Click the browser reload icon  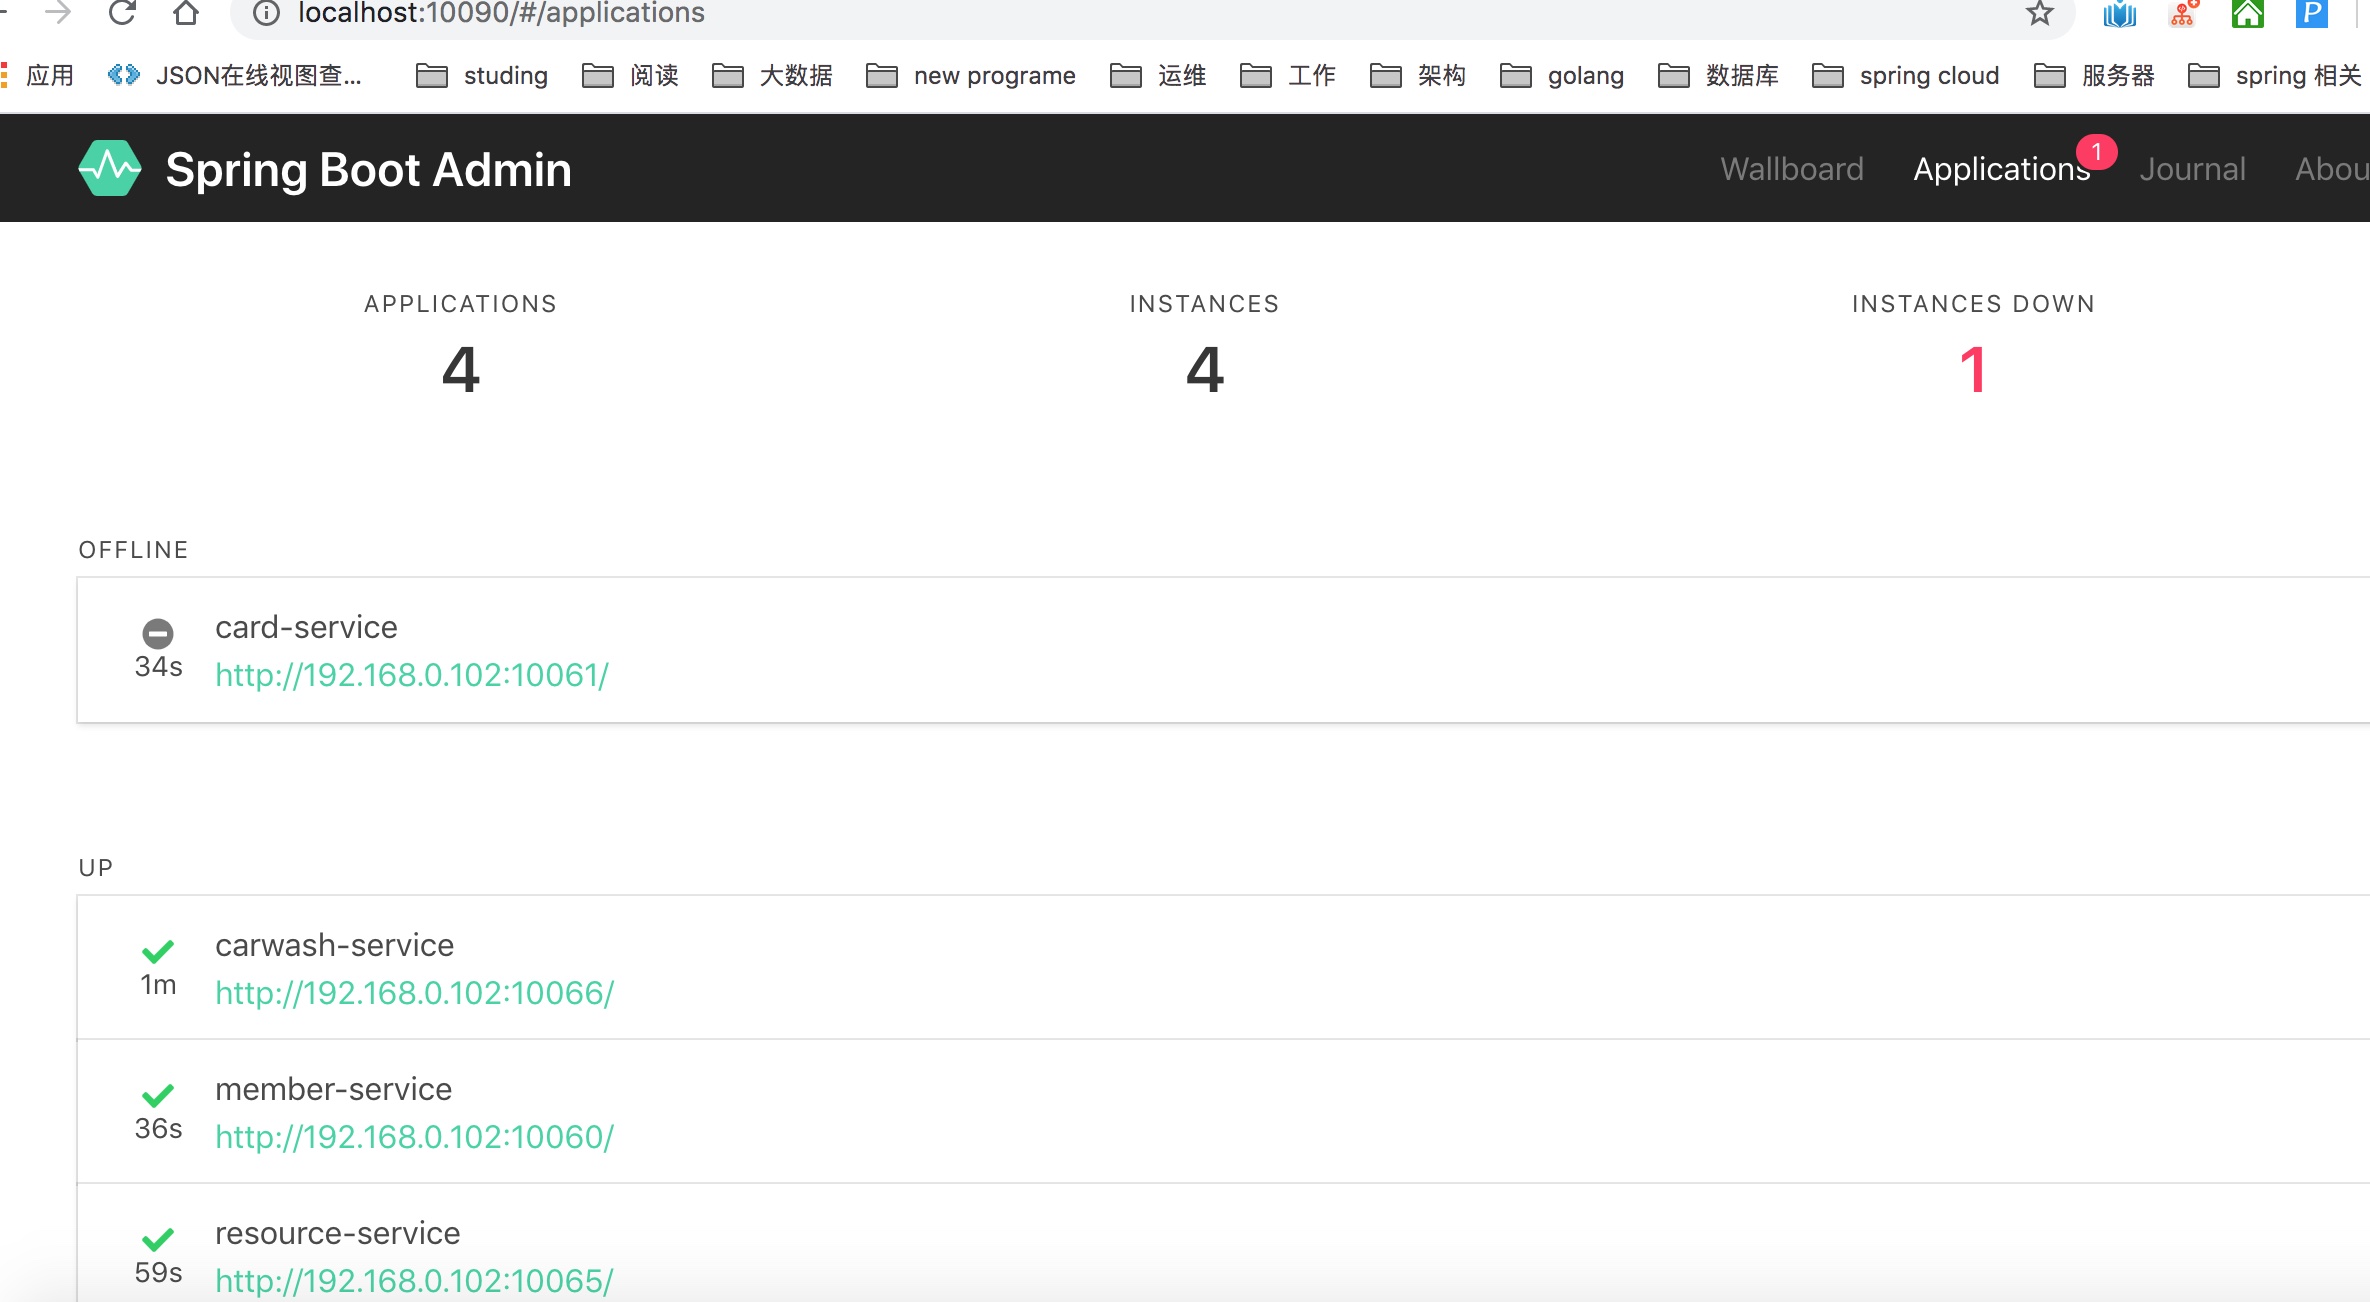pos(122,13)
